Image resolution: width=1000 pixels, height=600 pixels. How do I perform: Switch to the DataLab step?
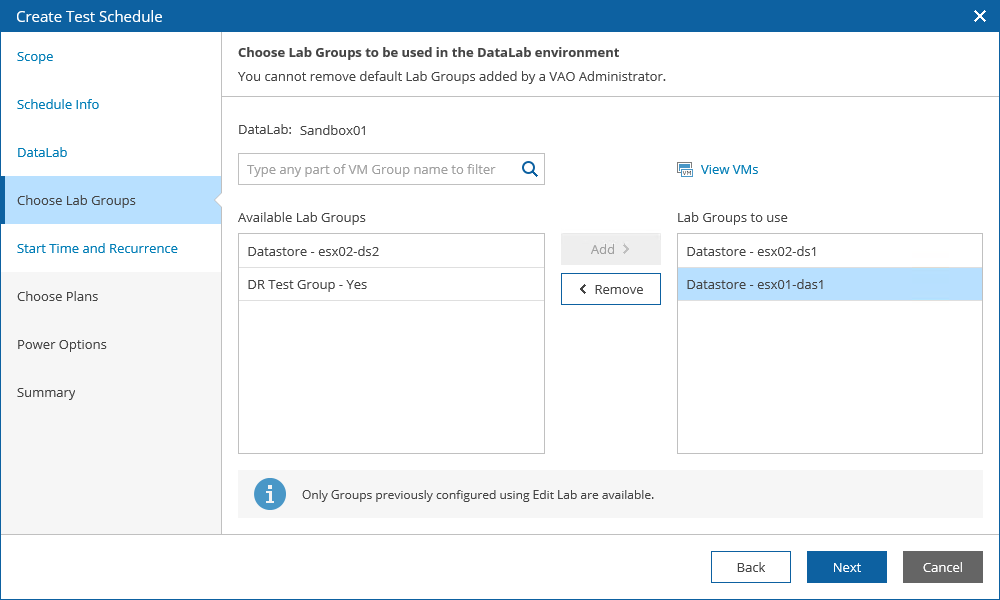coord(42,153)
